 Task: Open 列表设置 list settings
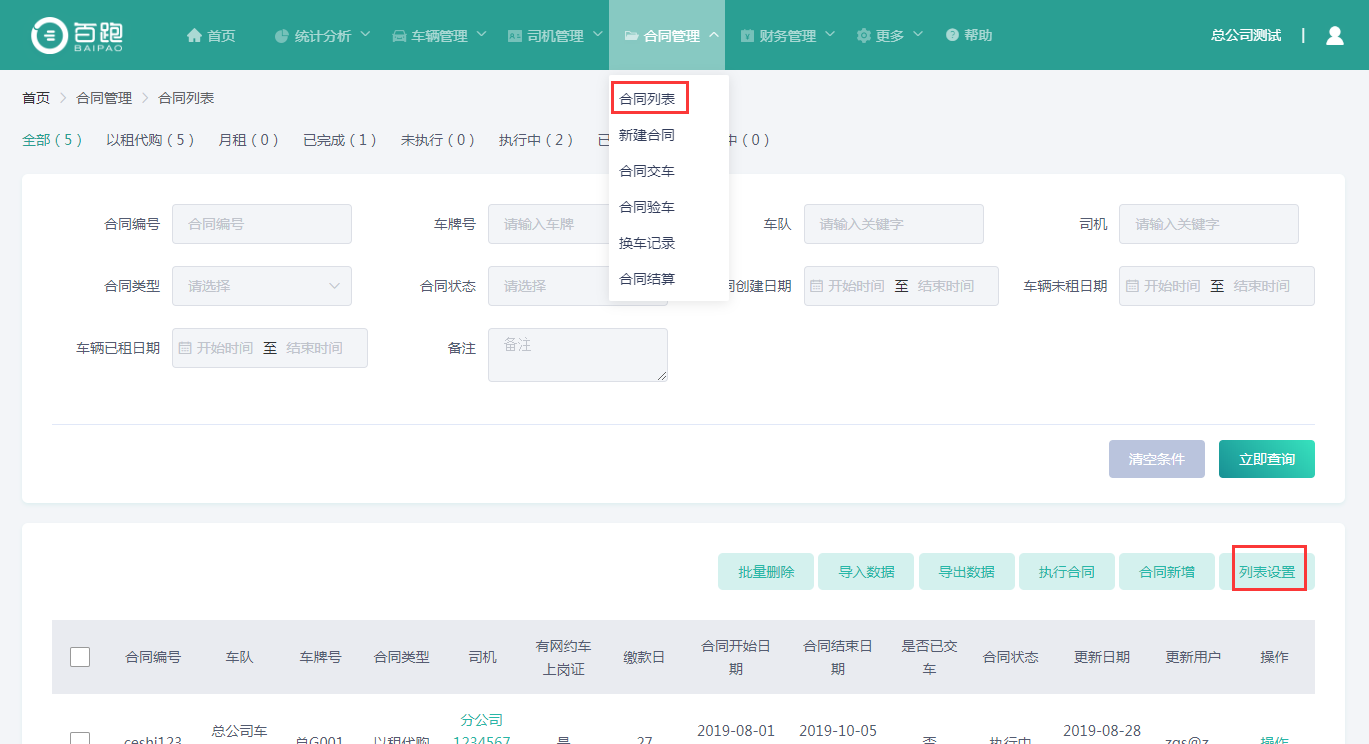tap(1267, 572)
